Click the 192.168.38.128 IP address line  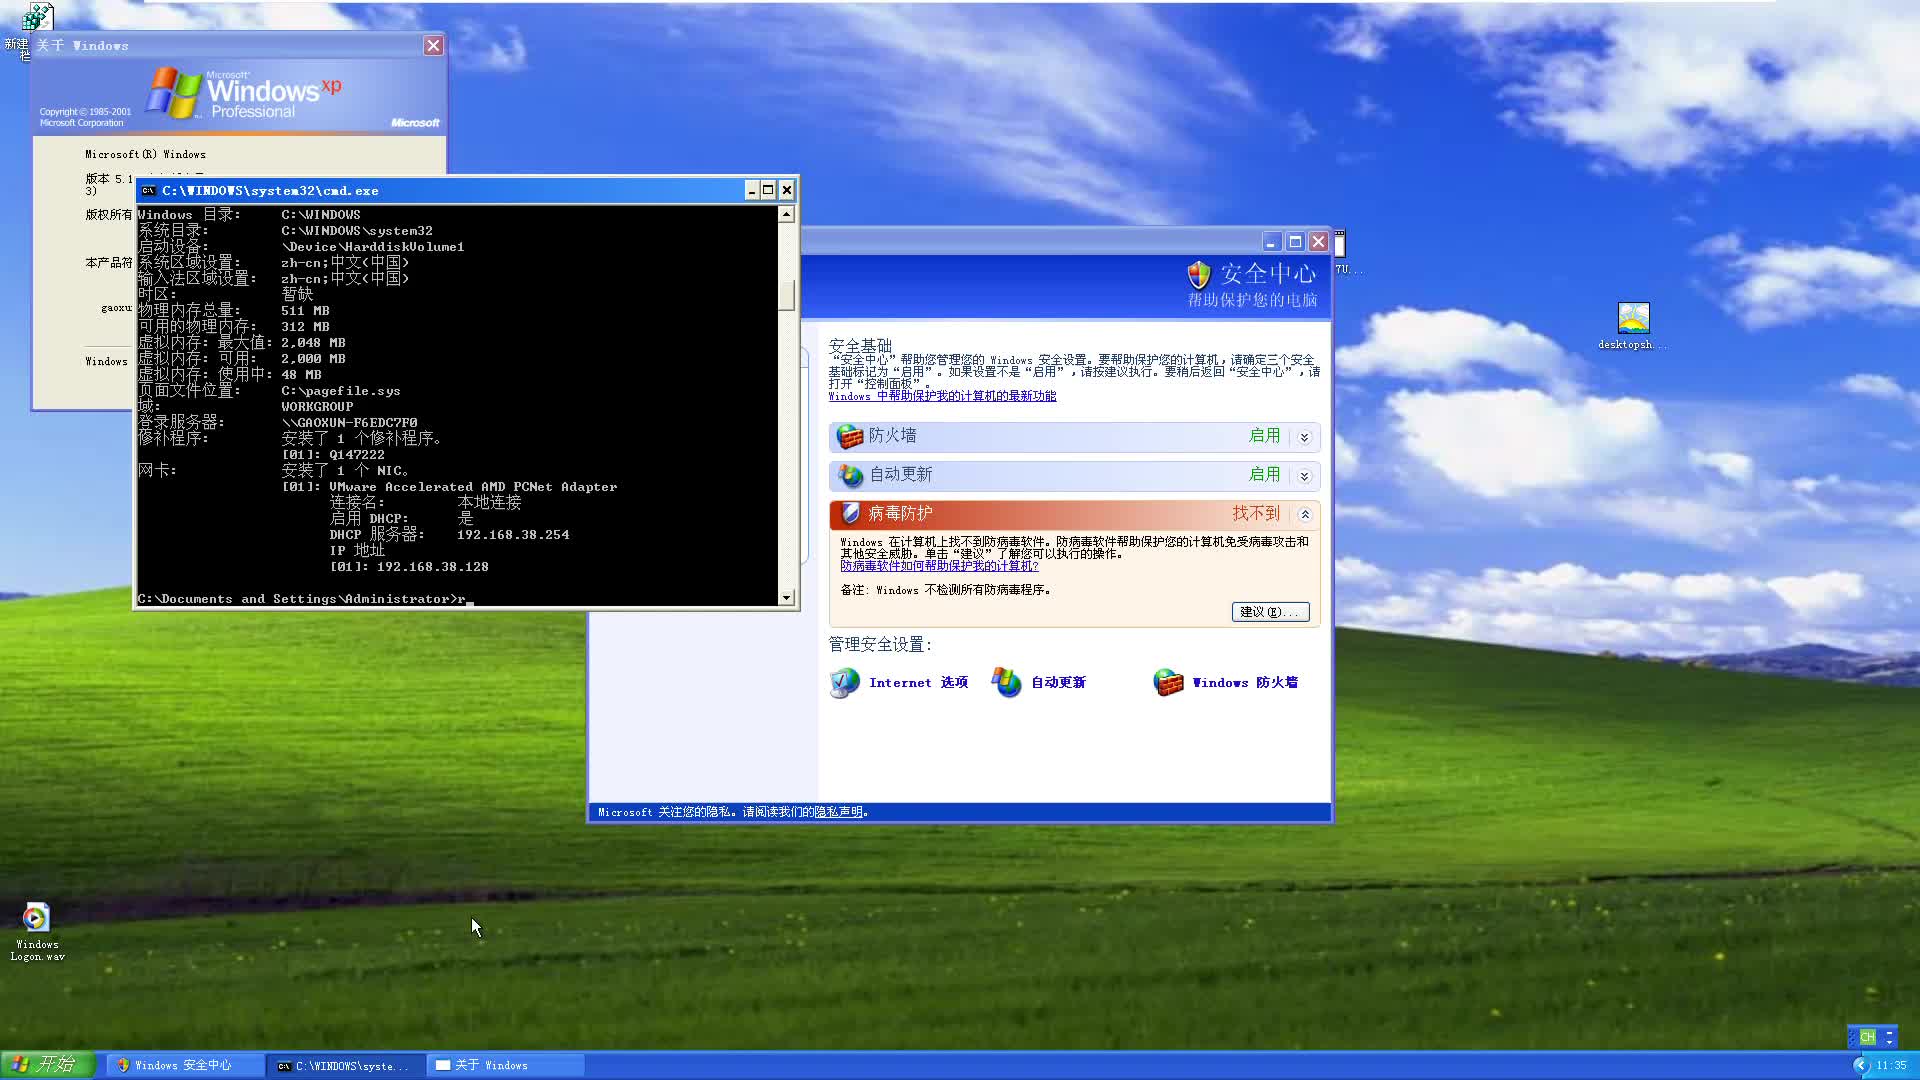[409, 567]
